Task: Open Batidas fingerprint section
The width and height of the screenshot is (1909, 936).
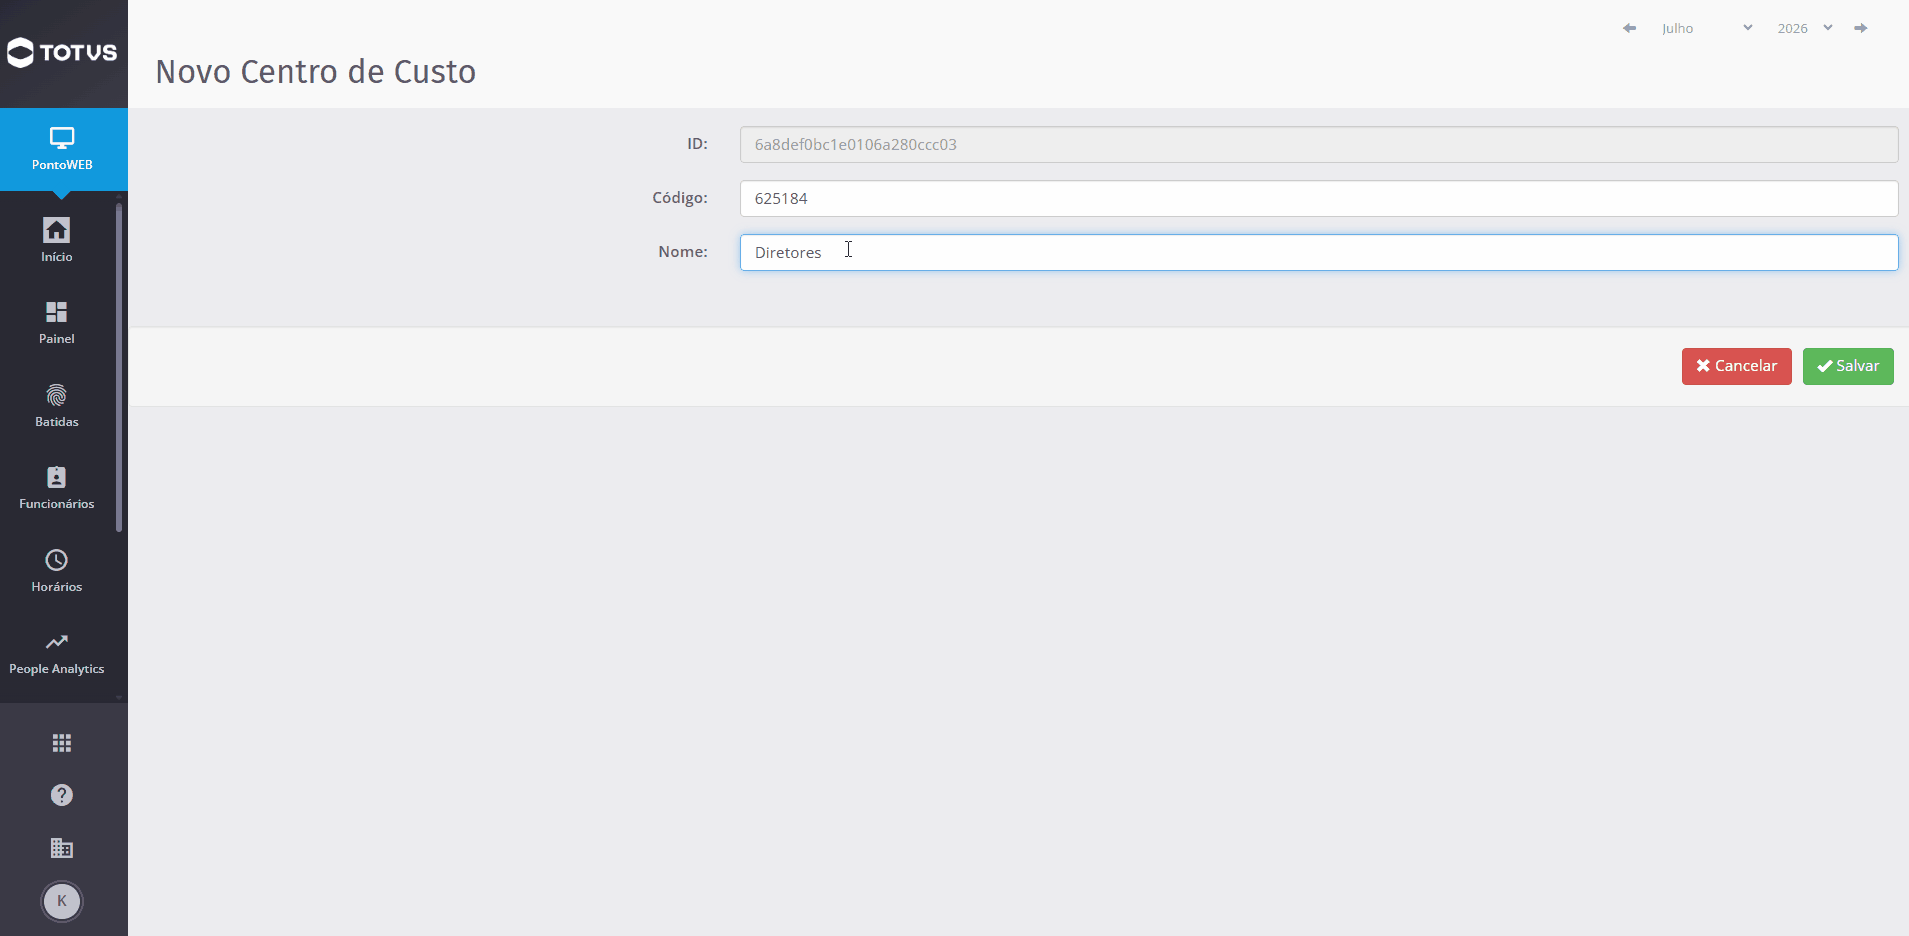Action: [57, 406]
